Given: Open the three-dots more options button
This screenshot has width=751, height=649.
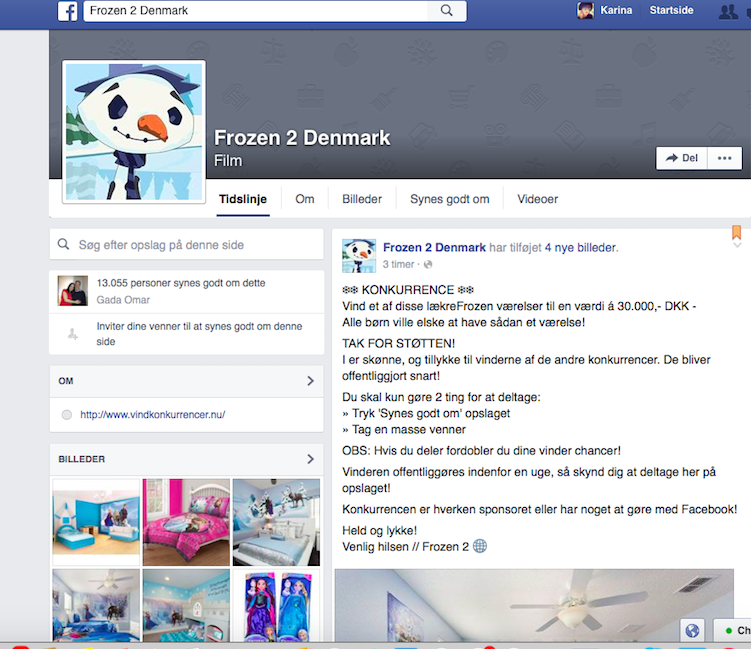Looking at the screenshot, I should [725, 158].
